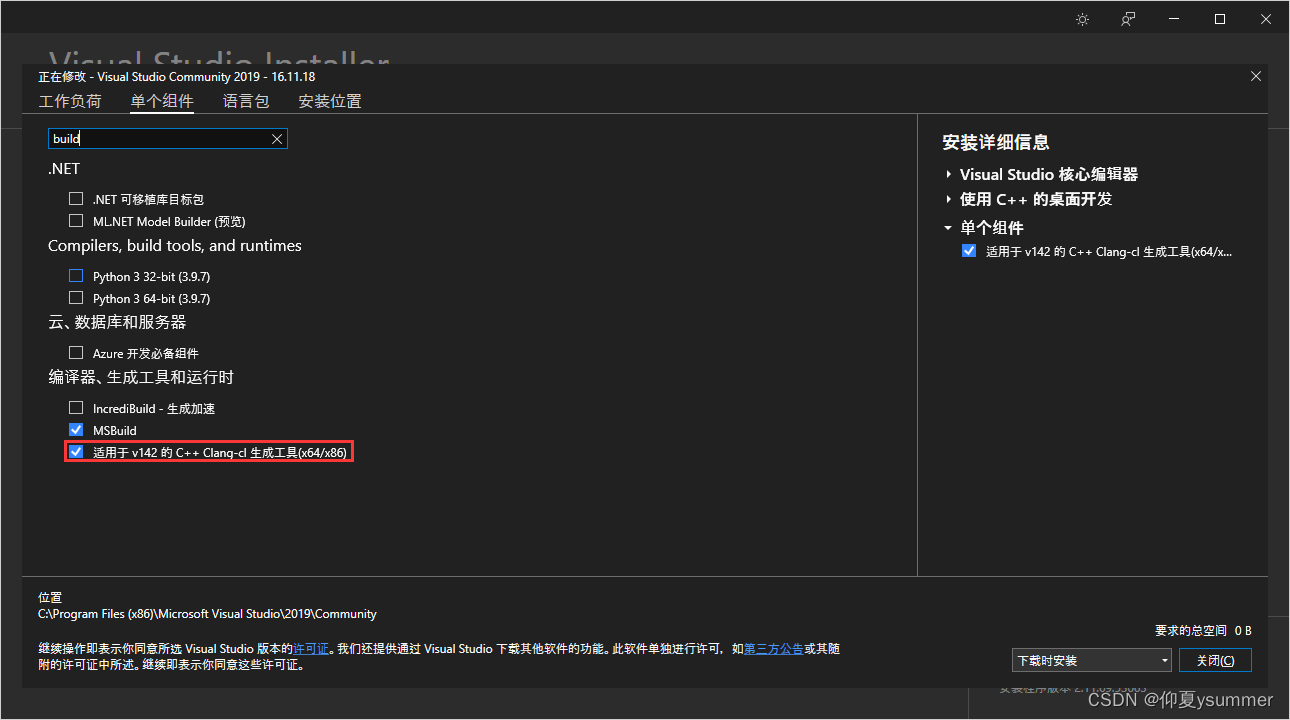The image size is (1290, 720).
Task: Enable IncrediBuild 生成加速 component
Action: (76, 407)
